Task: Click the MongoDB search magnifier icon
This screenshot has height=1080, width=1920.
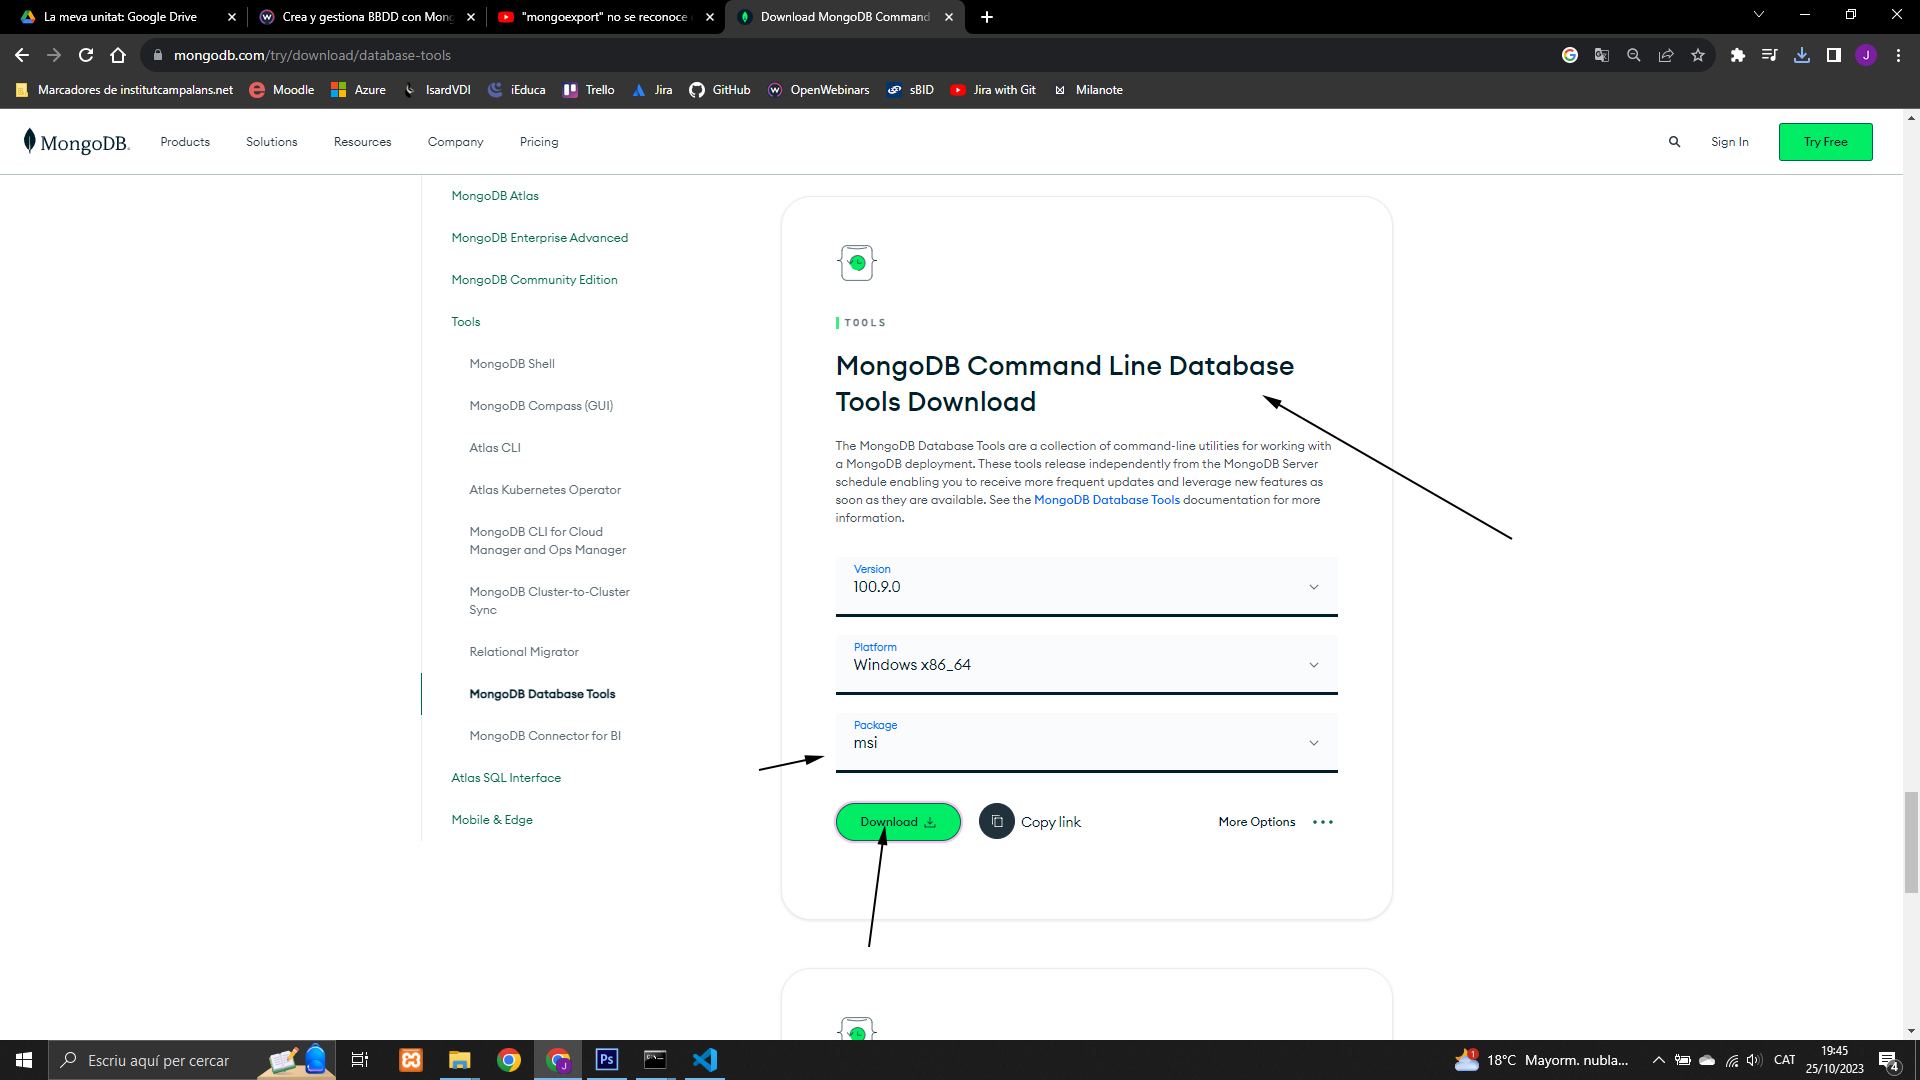Action: tap(1674, 142)
